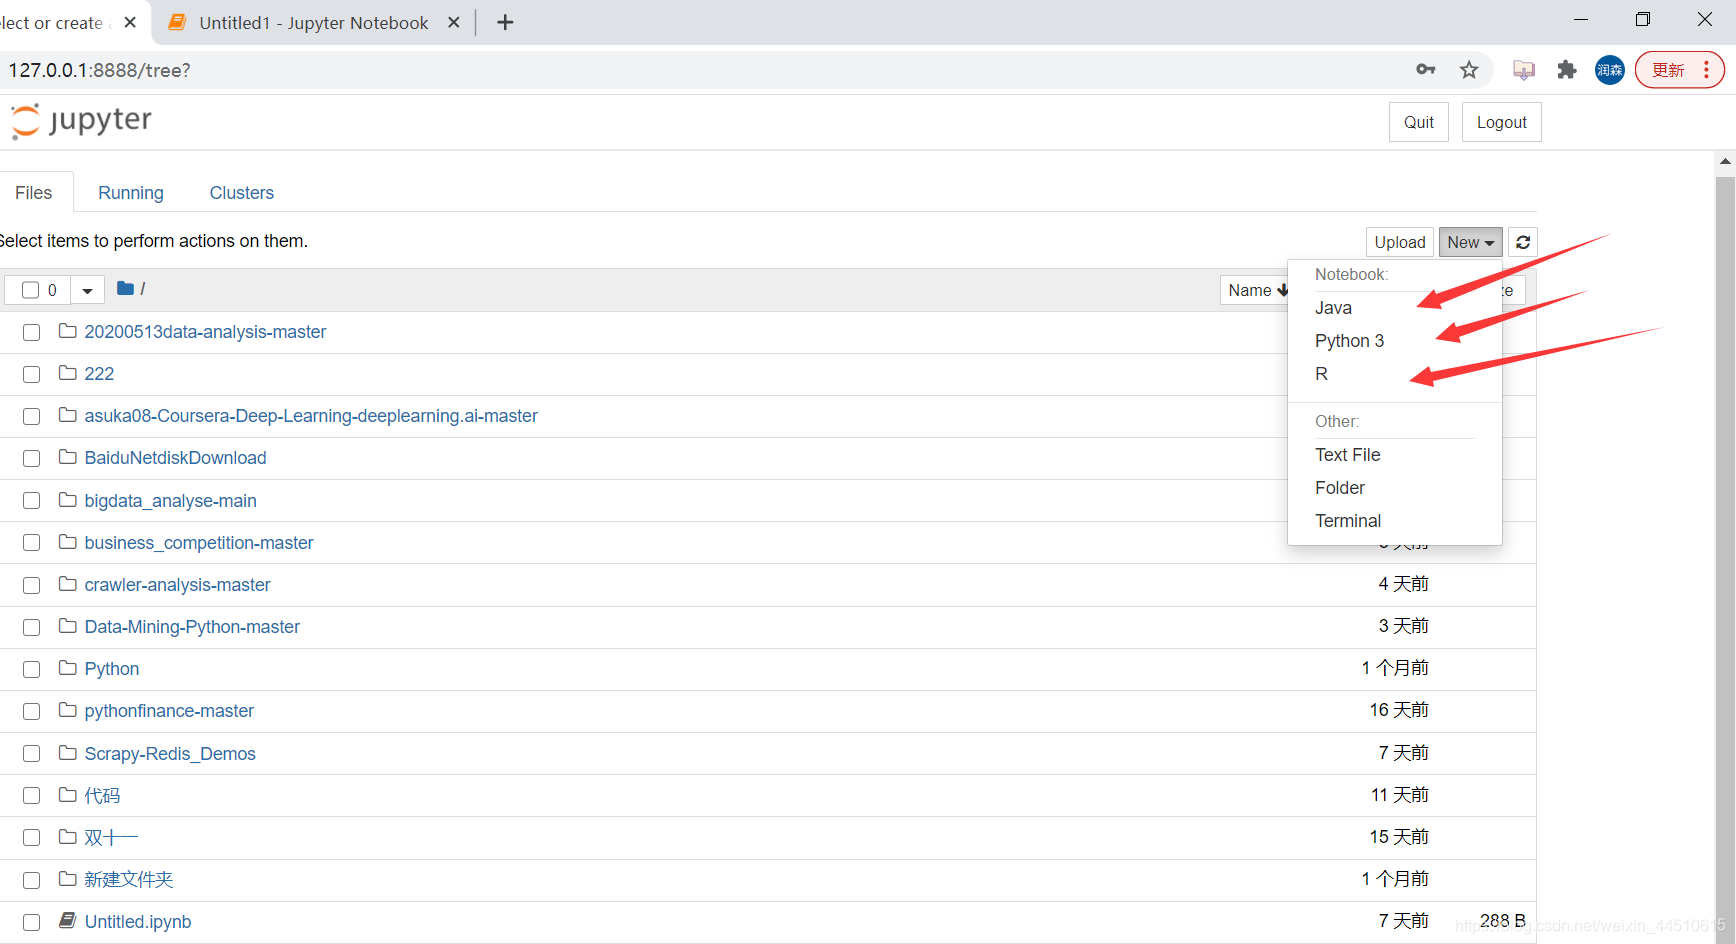Viewport: 1736px width, 944px height.
Task: Click the scrollbar up arrow
Action: pos(1725,161)
